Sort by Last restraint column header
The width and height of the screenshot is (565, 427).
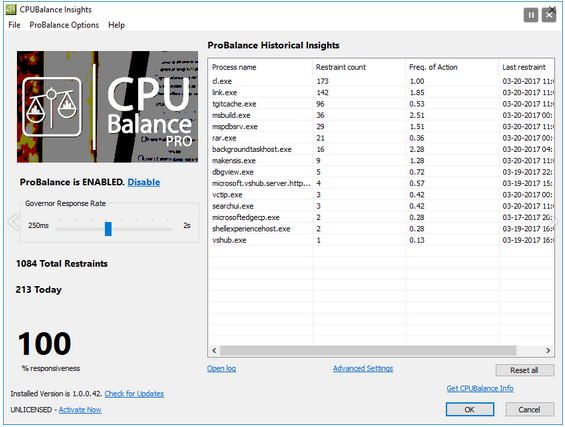tap(527, 67)
